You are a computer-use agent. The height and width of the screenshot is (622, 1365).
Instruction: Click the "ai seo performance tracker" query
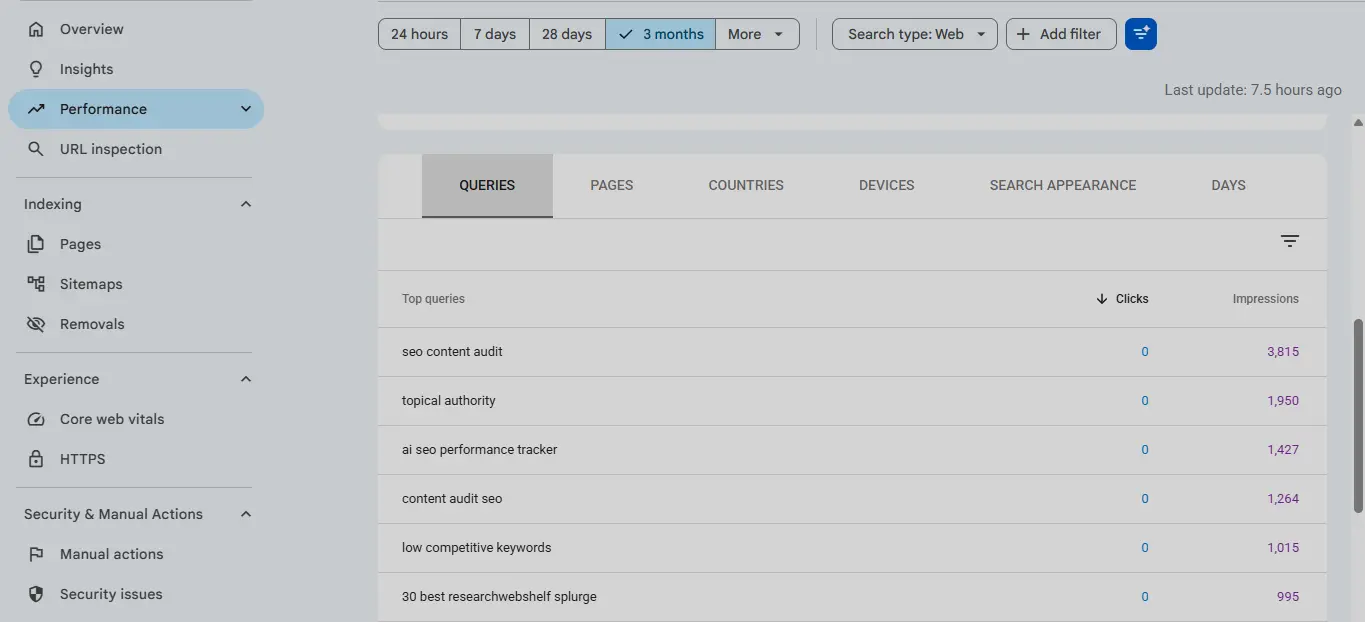click(x=479, y=450)
